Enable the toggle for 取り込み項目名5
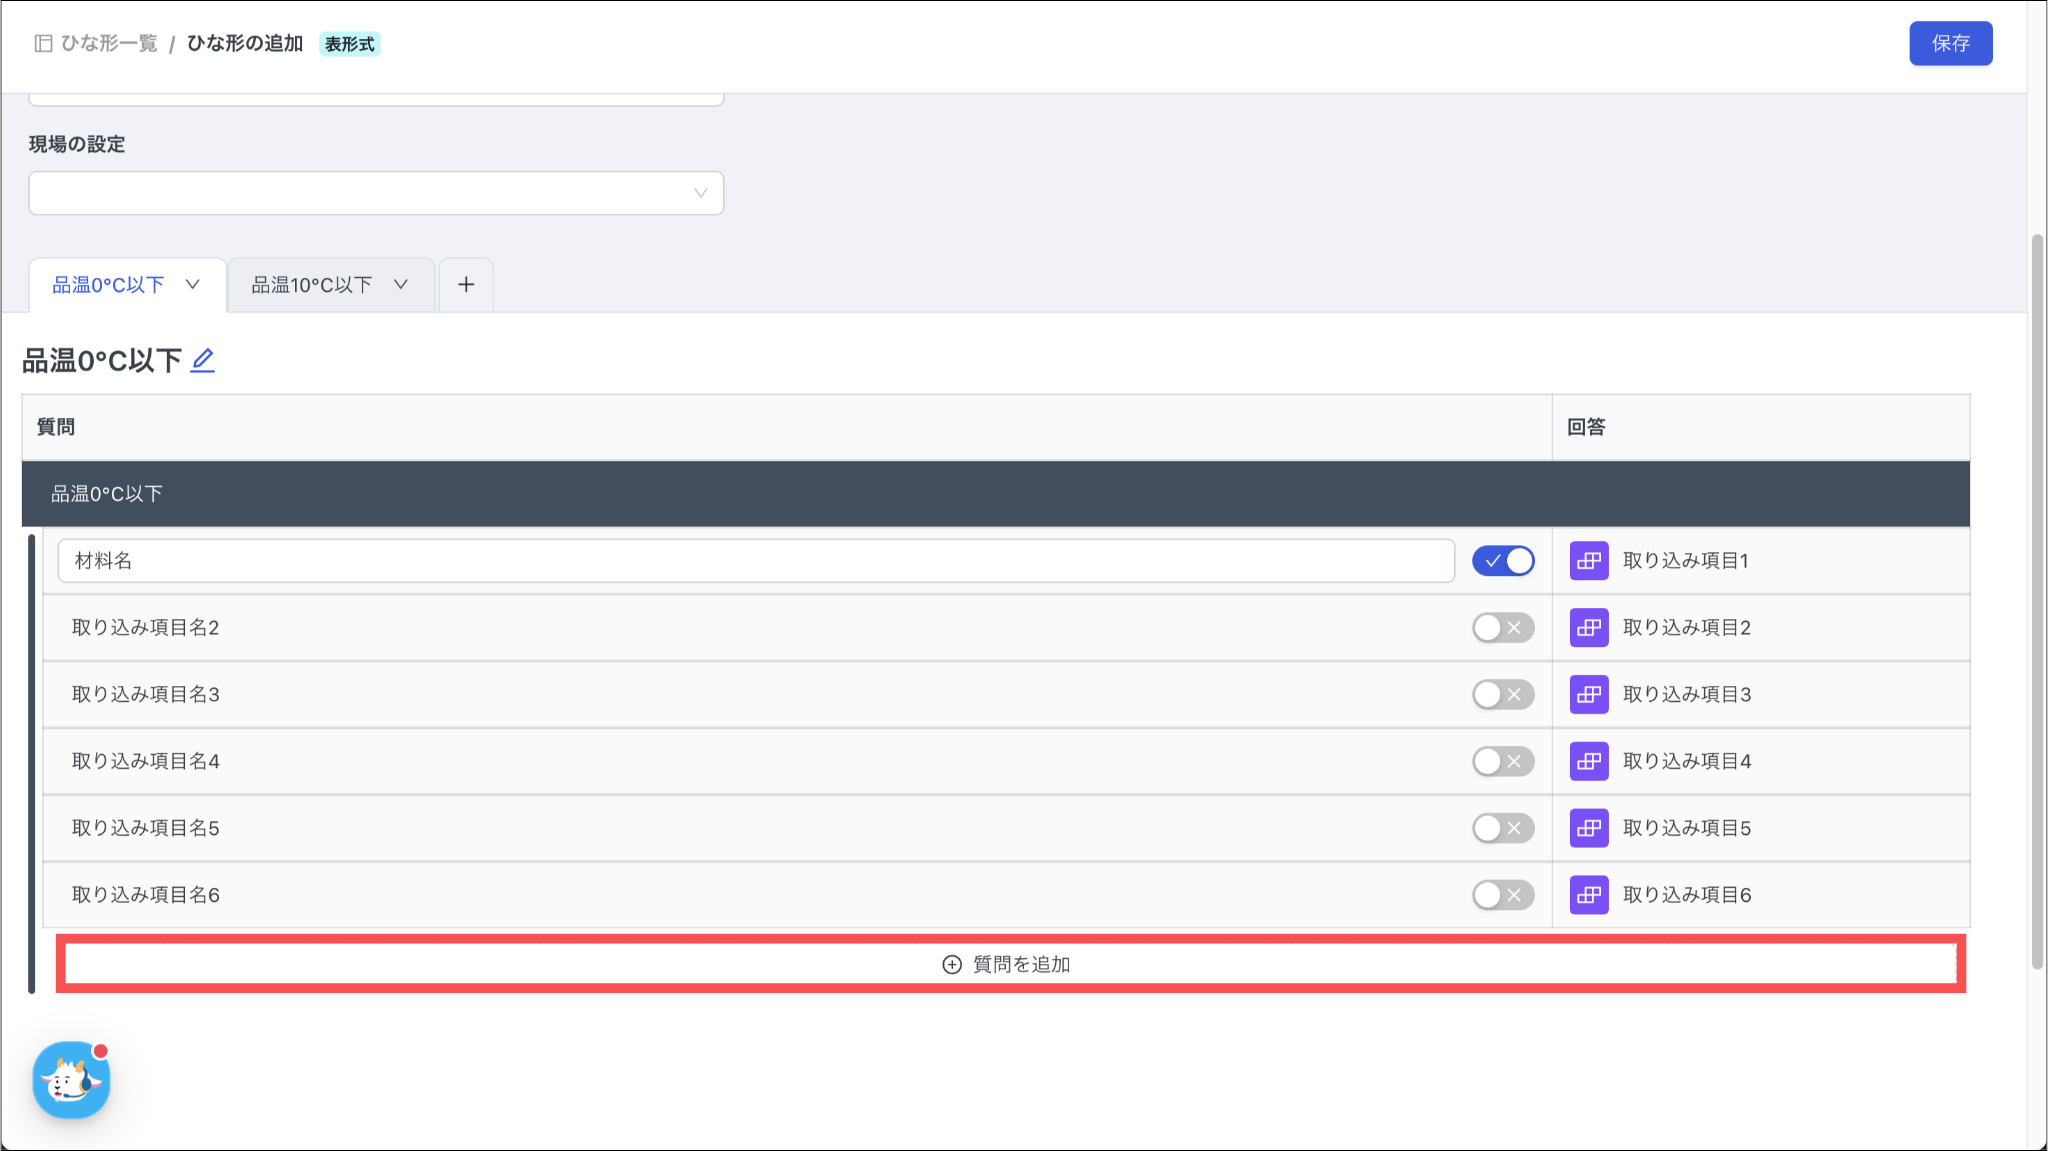Viewport: 2048px width, 1151px height. 1502,828
